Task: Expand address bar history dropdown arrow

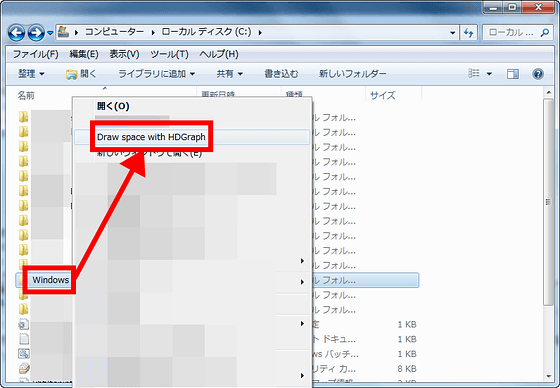Action: pyautogui.click(x=452, y=33)
